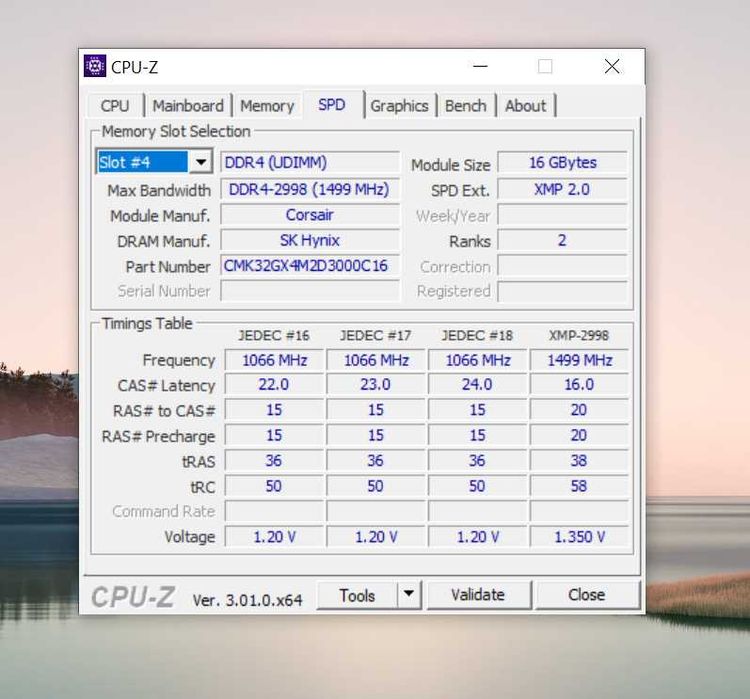Click the Part Number label

(x=168, y=266)
